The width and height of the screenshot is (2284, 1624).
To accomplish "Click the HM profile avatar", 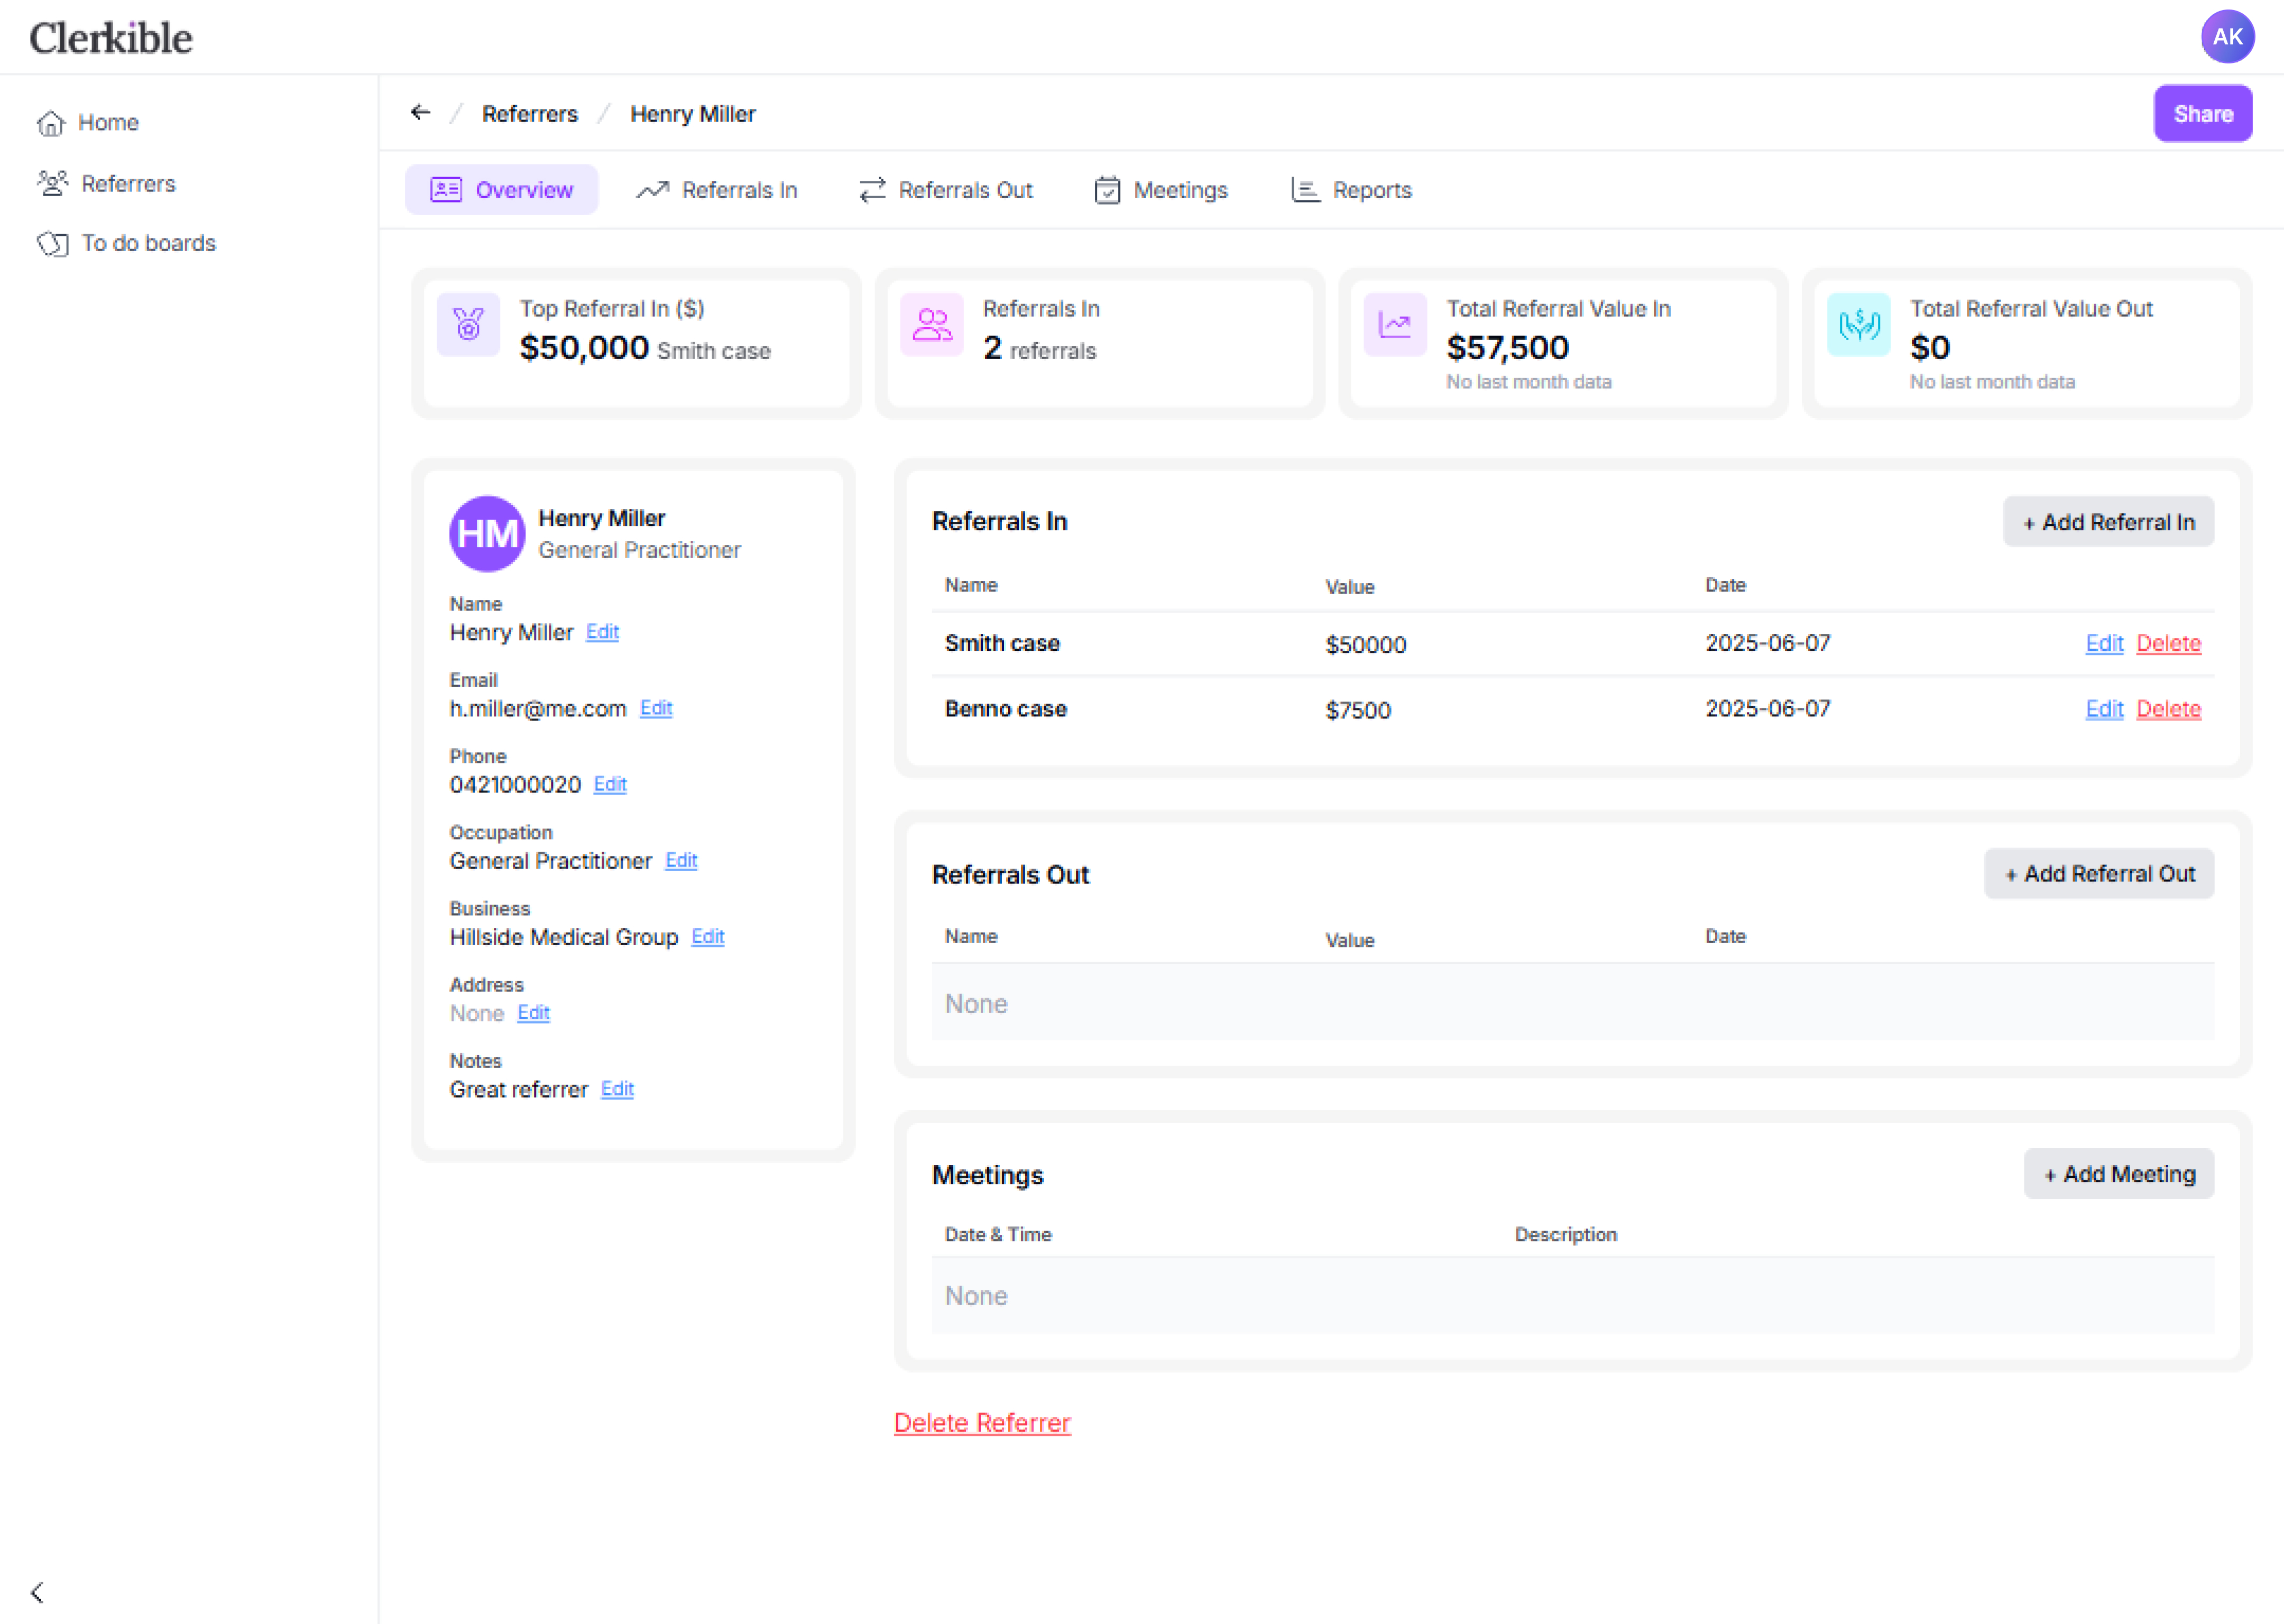I will pyautogui.click(x=487, y=534).
